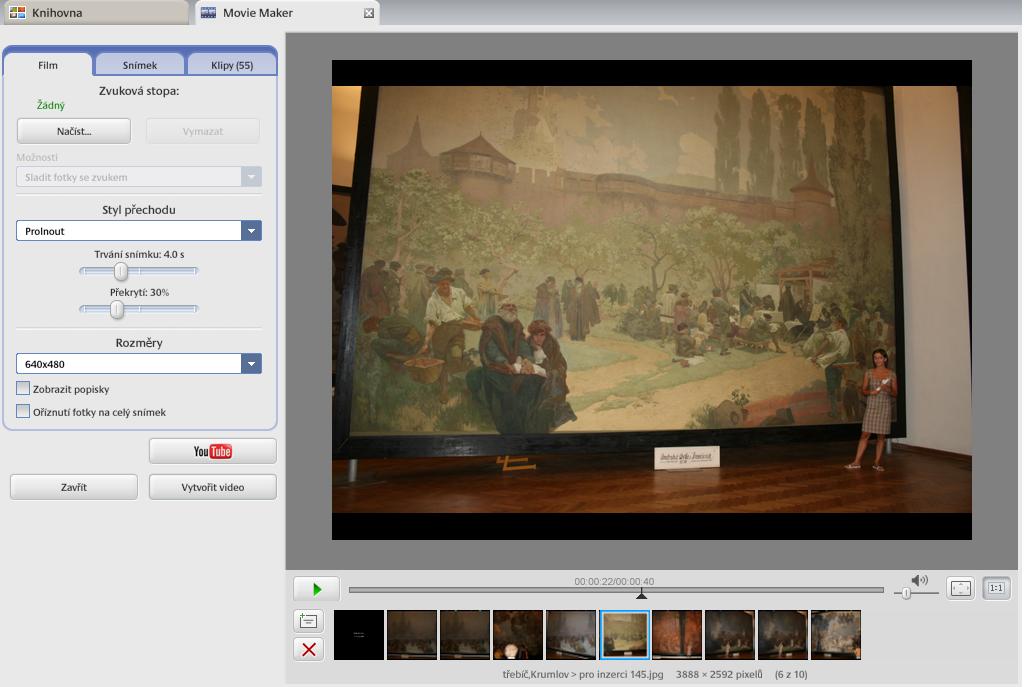The image size is (1024, 687).
Task: Show preview at 1:1 size
Action: coord(996,588)
